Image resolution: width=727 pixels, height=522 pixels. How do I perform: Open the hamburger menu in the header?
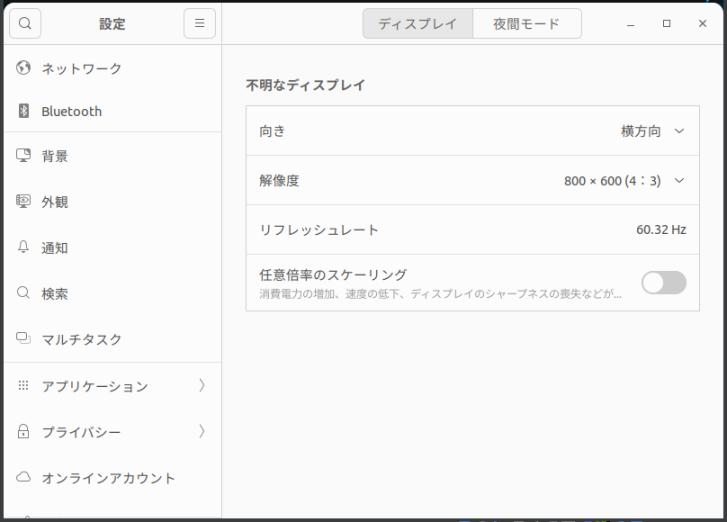pyautogui.click(x=199, y=23)
